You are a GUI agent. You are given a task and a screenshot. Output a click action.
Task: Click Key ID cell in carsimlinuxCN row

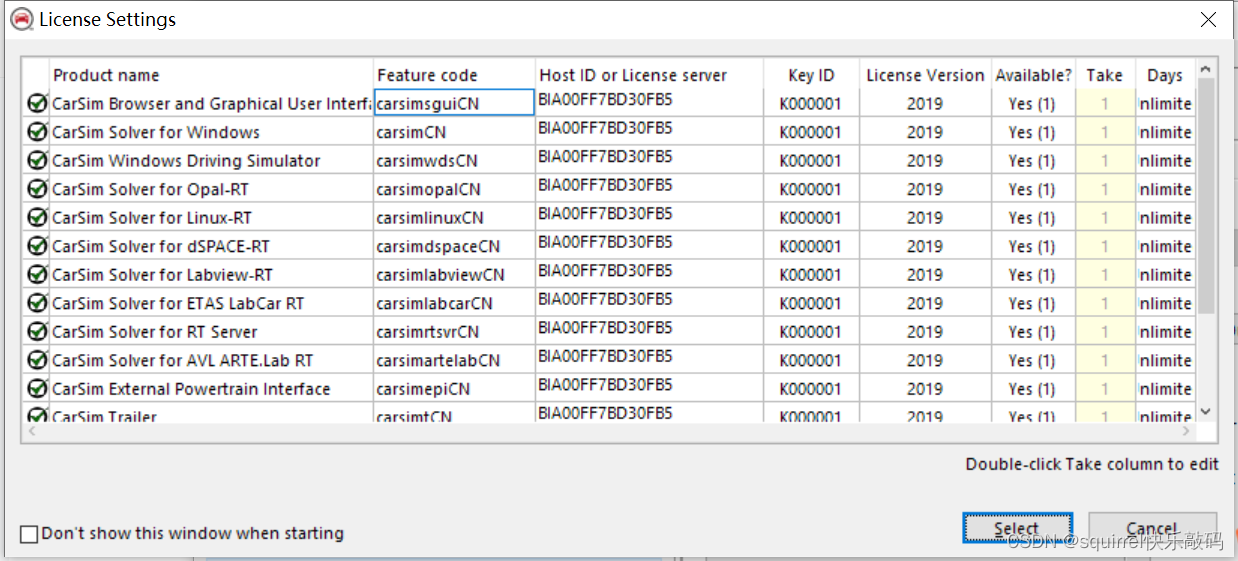pos(811,217)
